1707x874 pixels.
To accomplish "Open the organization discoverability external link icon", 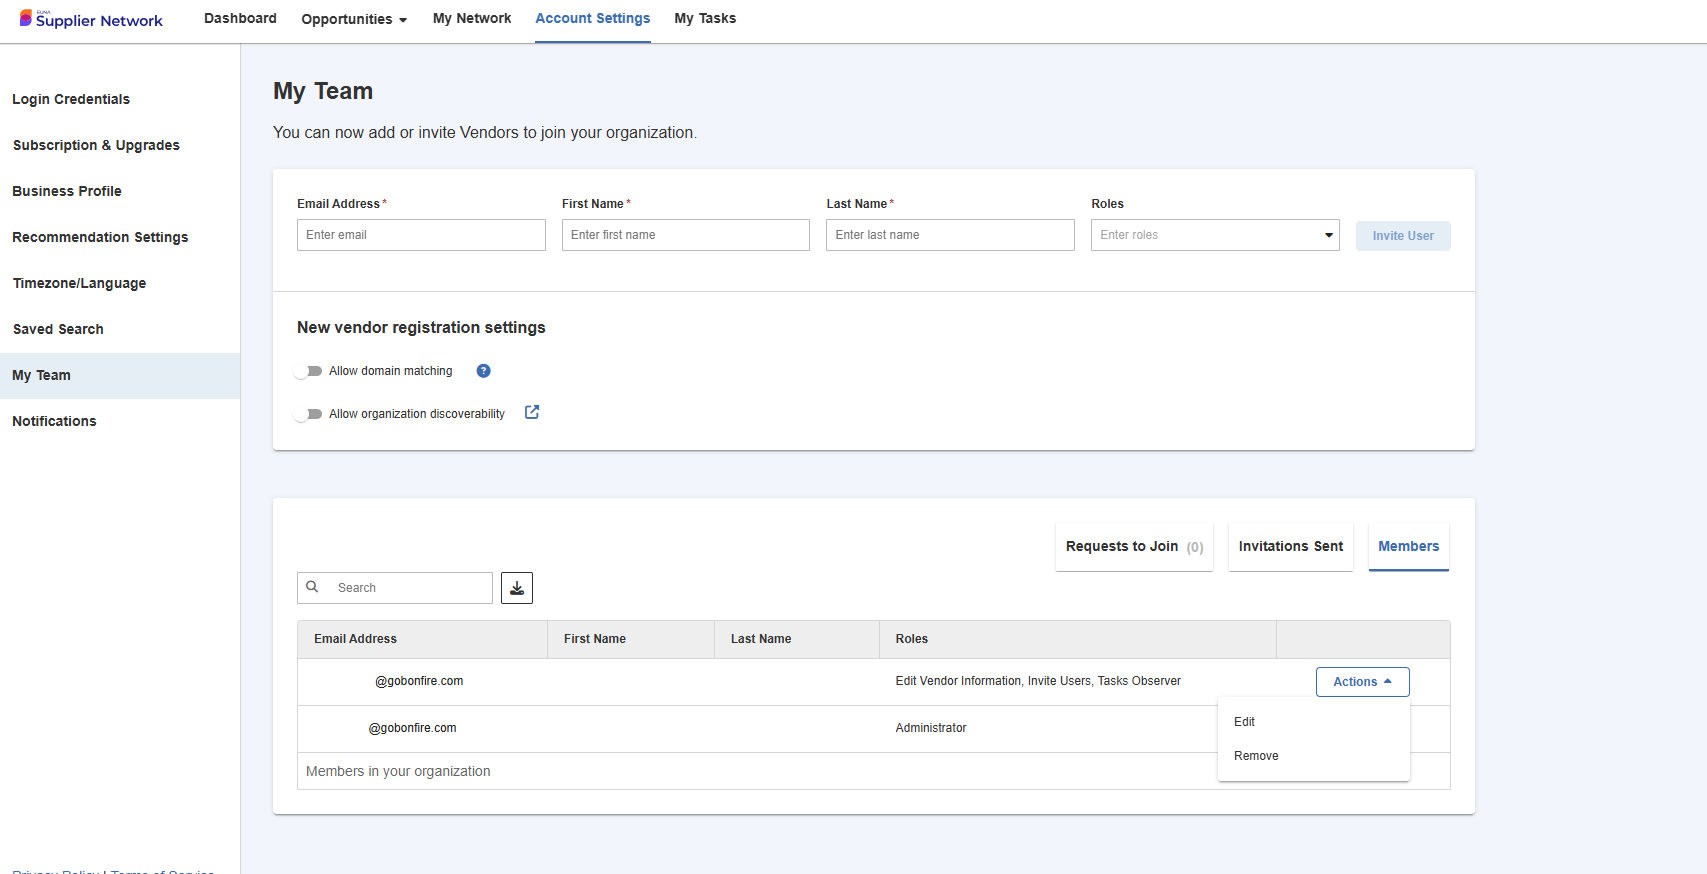I will [532, 412].
